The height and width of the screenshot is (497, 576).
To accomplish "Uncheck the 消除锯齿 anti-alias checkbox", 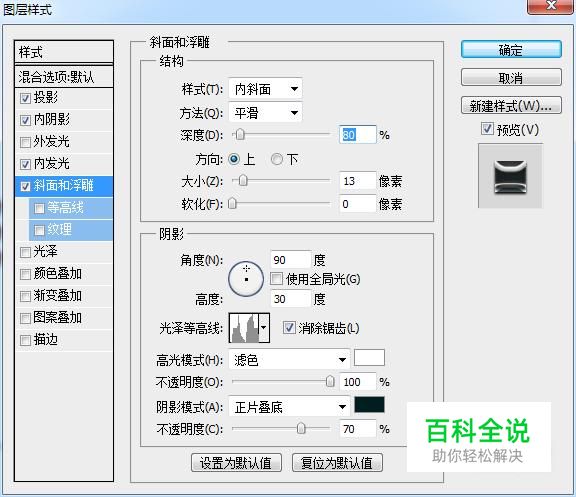I will pos(289,328).
